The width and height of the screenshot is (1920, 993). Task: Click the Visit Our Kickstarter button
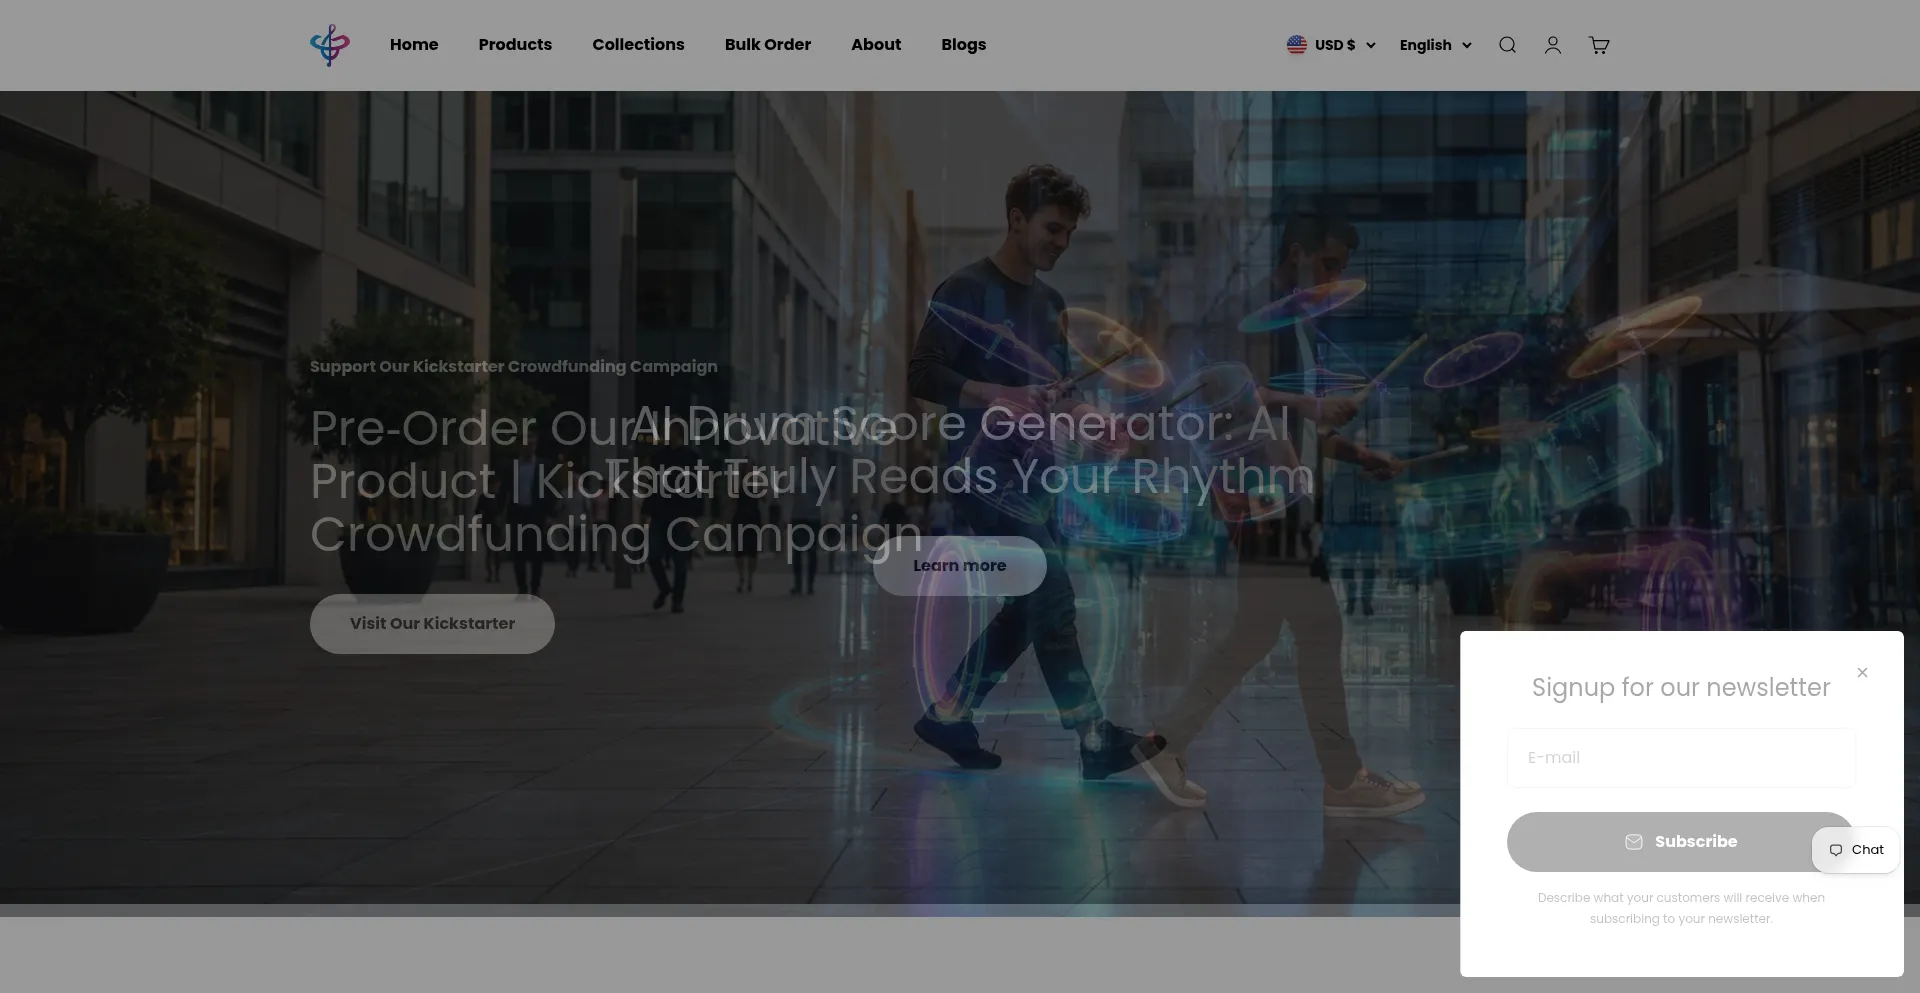click(432, 624)
